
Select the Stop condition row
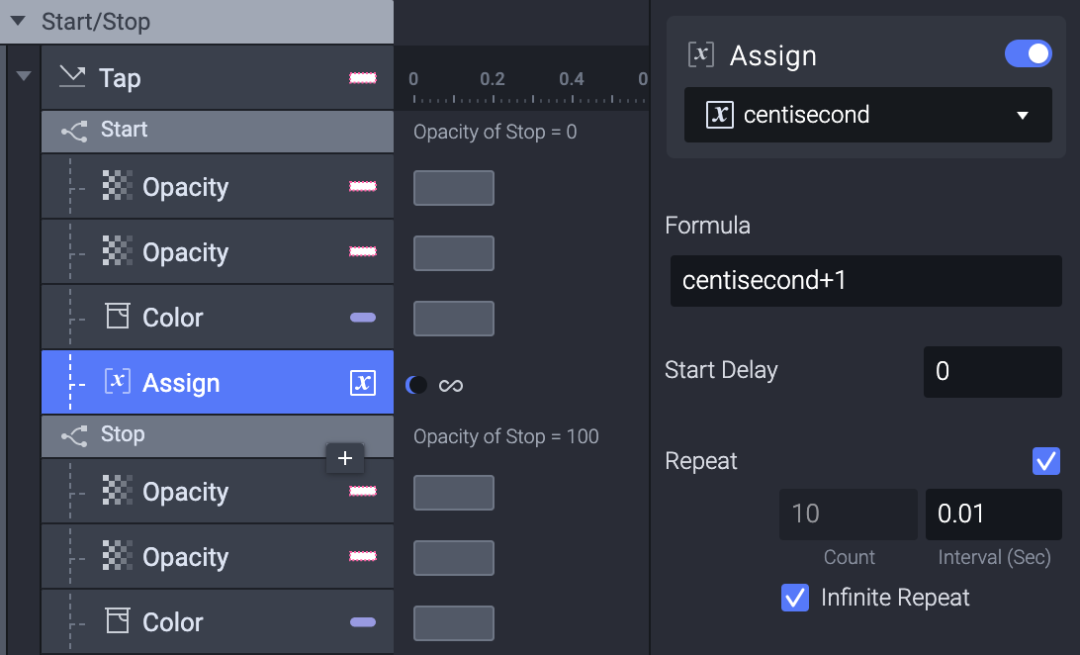(x=200, y=435)
